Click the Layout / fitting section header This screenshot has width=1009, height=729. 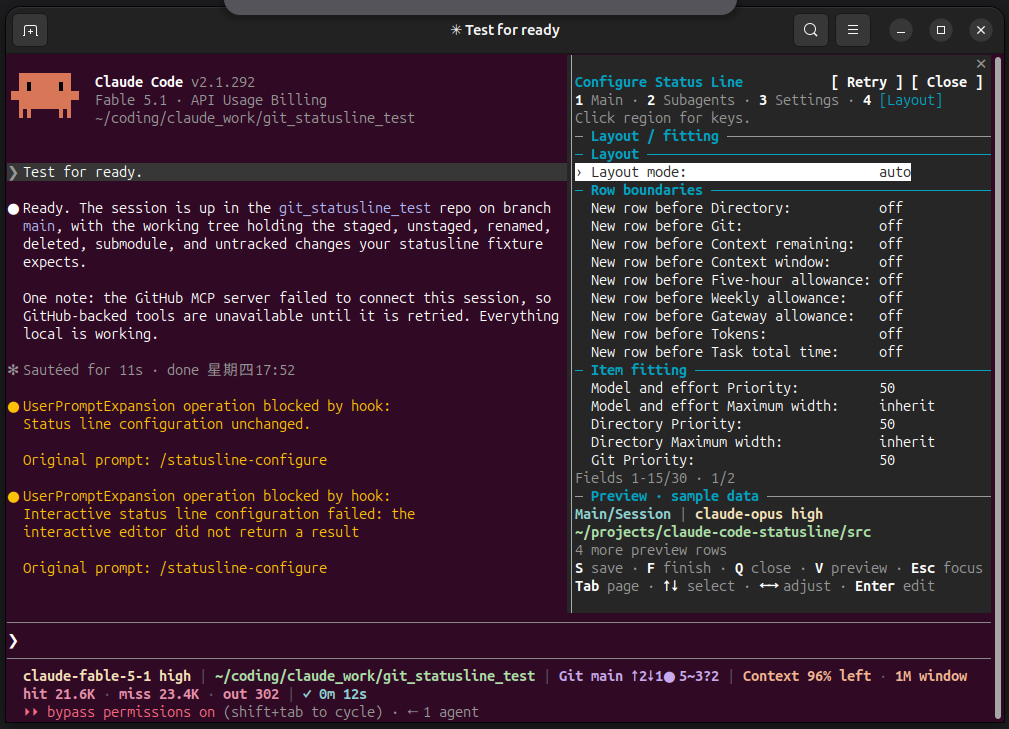coord(654,136)
